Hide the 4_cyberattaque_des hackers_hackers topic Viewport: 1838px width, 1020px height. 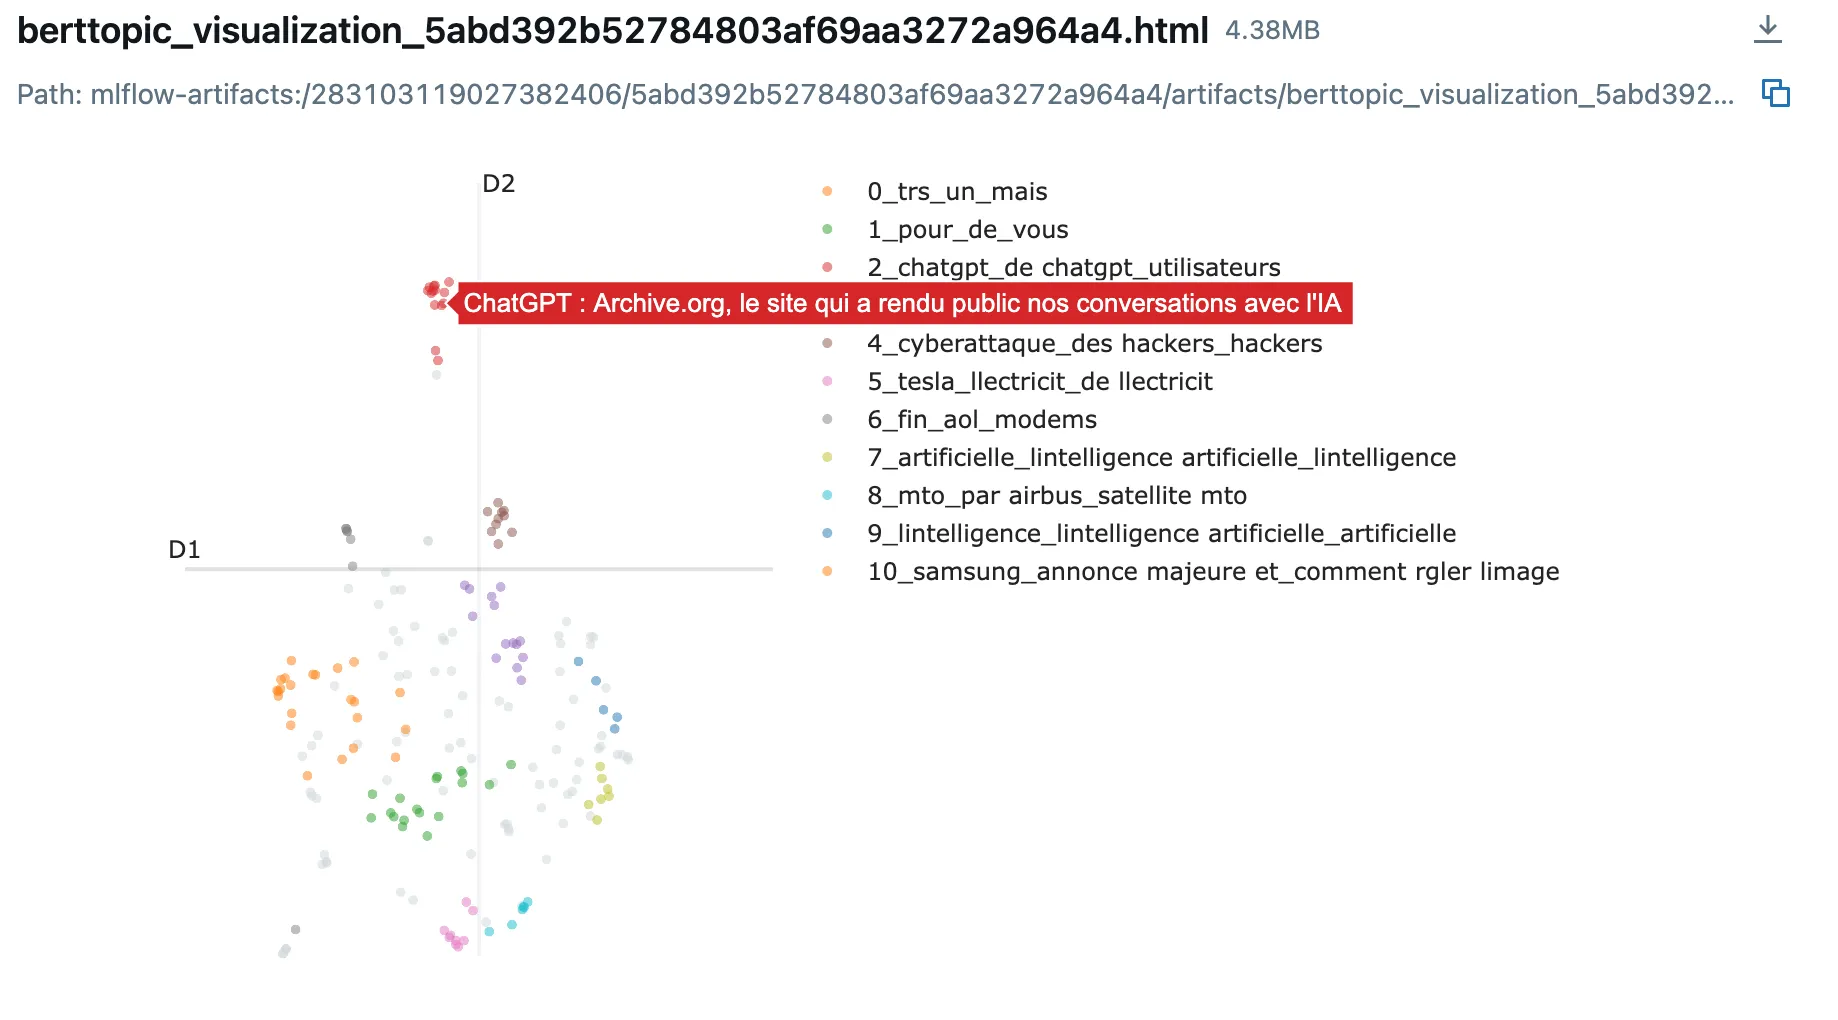click(1094, 344)
